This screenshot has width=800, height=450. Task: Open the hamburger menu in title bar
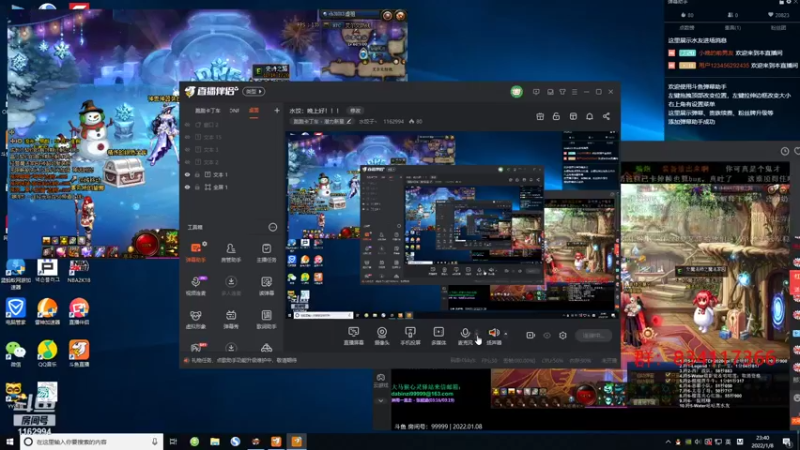[x=574, y=92]
